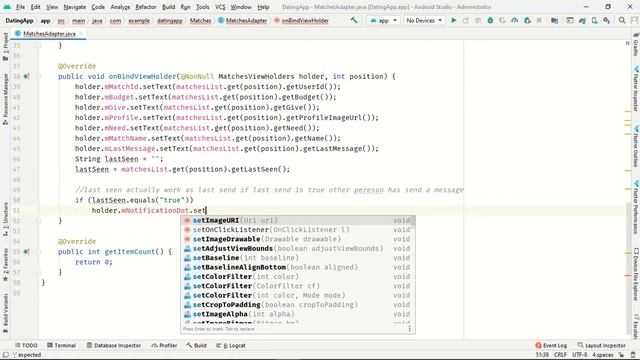
Task: Click the DatingApp breadcrumb
Action: pos(19,20)
